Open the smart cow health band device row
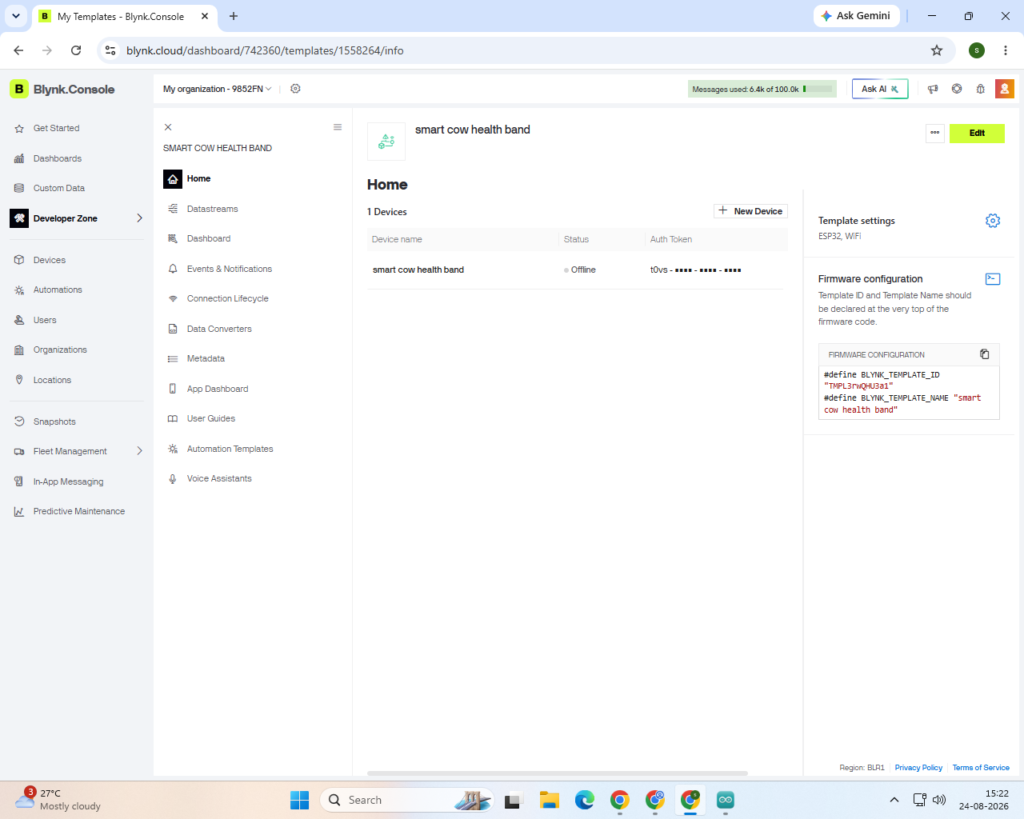This screenshot has height=819, width=1024. [x=575, y=270]
